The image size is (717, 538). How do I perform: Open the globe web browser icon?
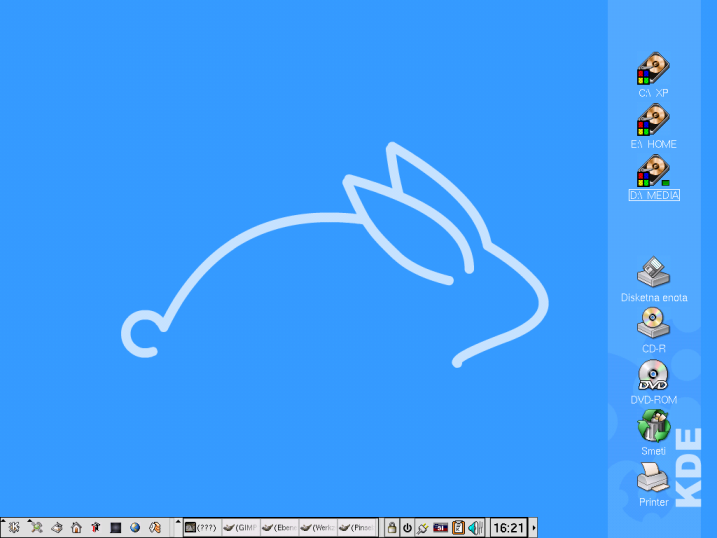click(135, 528)
